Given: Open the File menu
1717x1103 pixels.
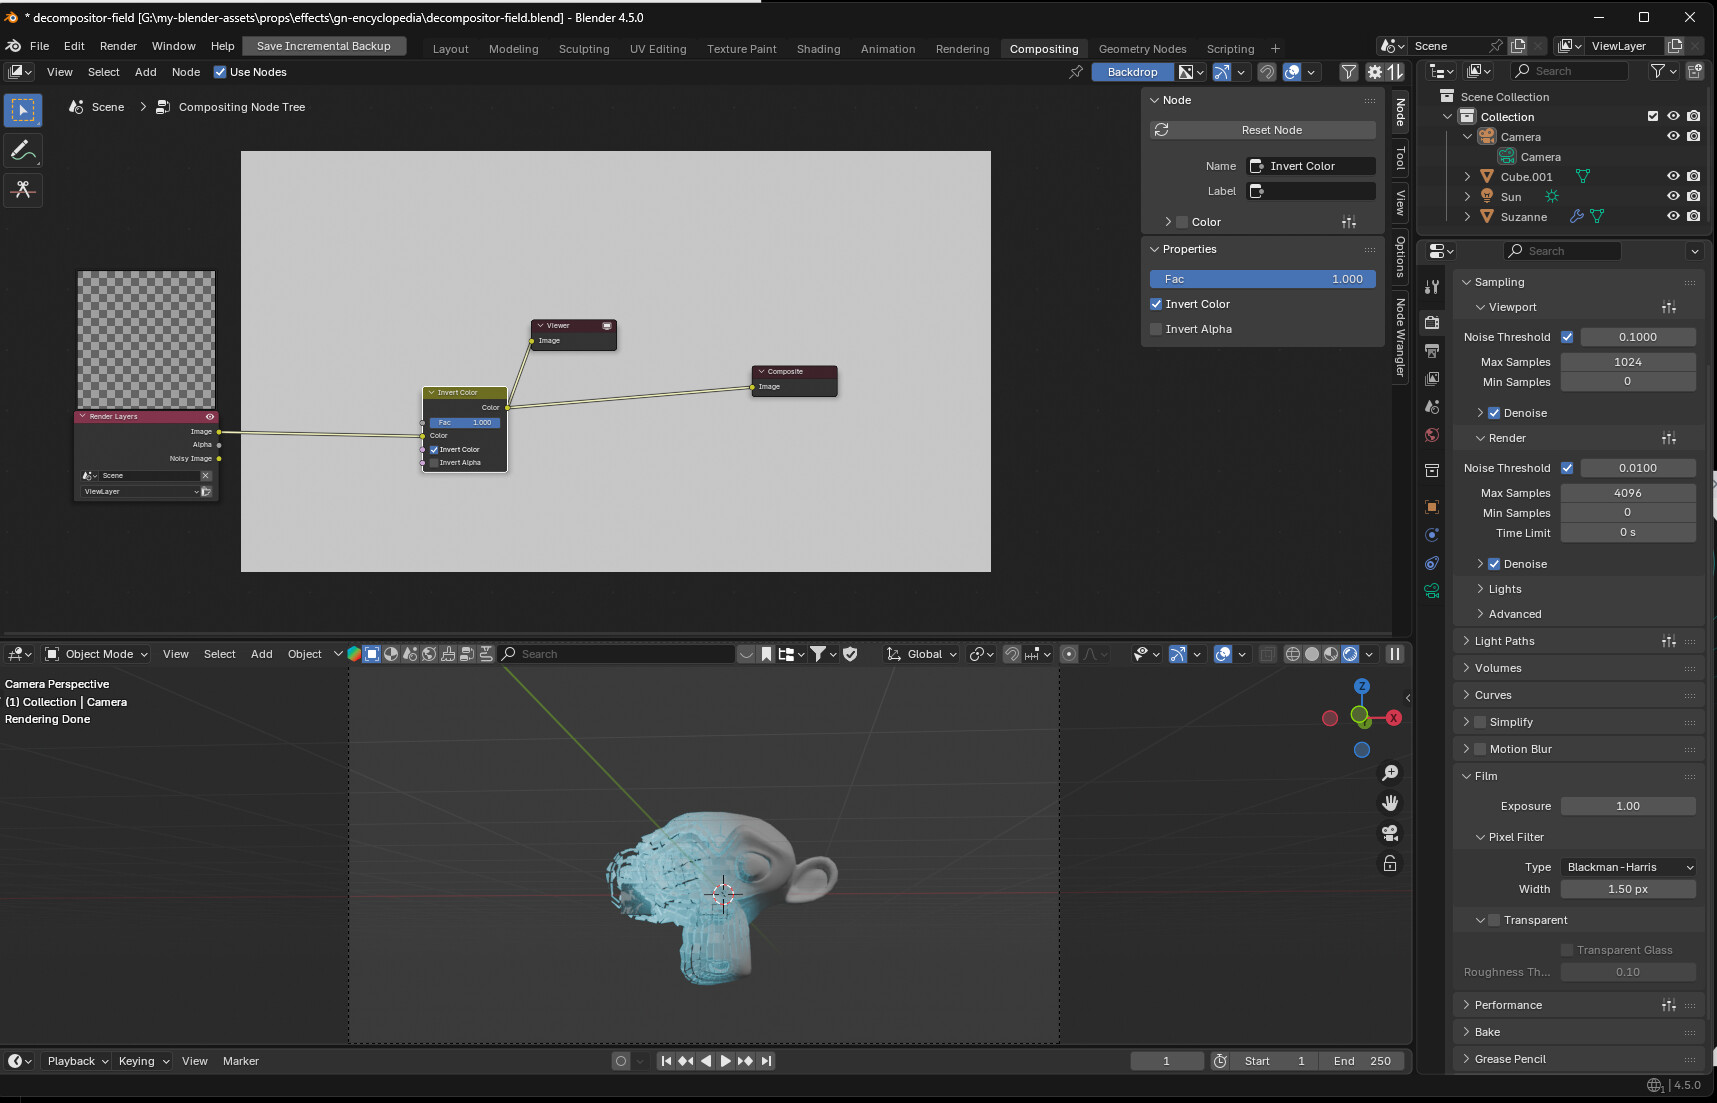Looking at the screenshot, I should tap(40, 46).
